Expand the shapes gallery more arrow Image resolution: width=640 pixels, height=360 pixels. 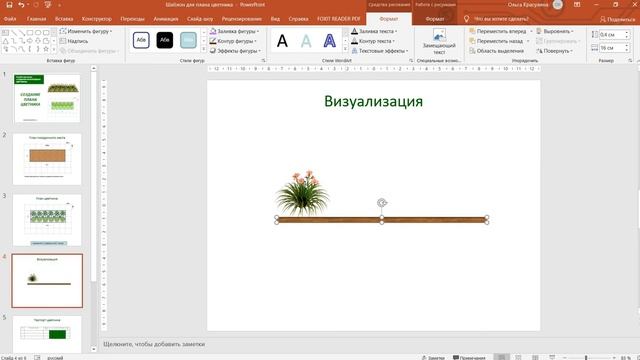pos(54,49)
